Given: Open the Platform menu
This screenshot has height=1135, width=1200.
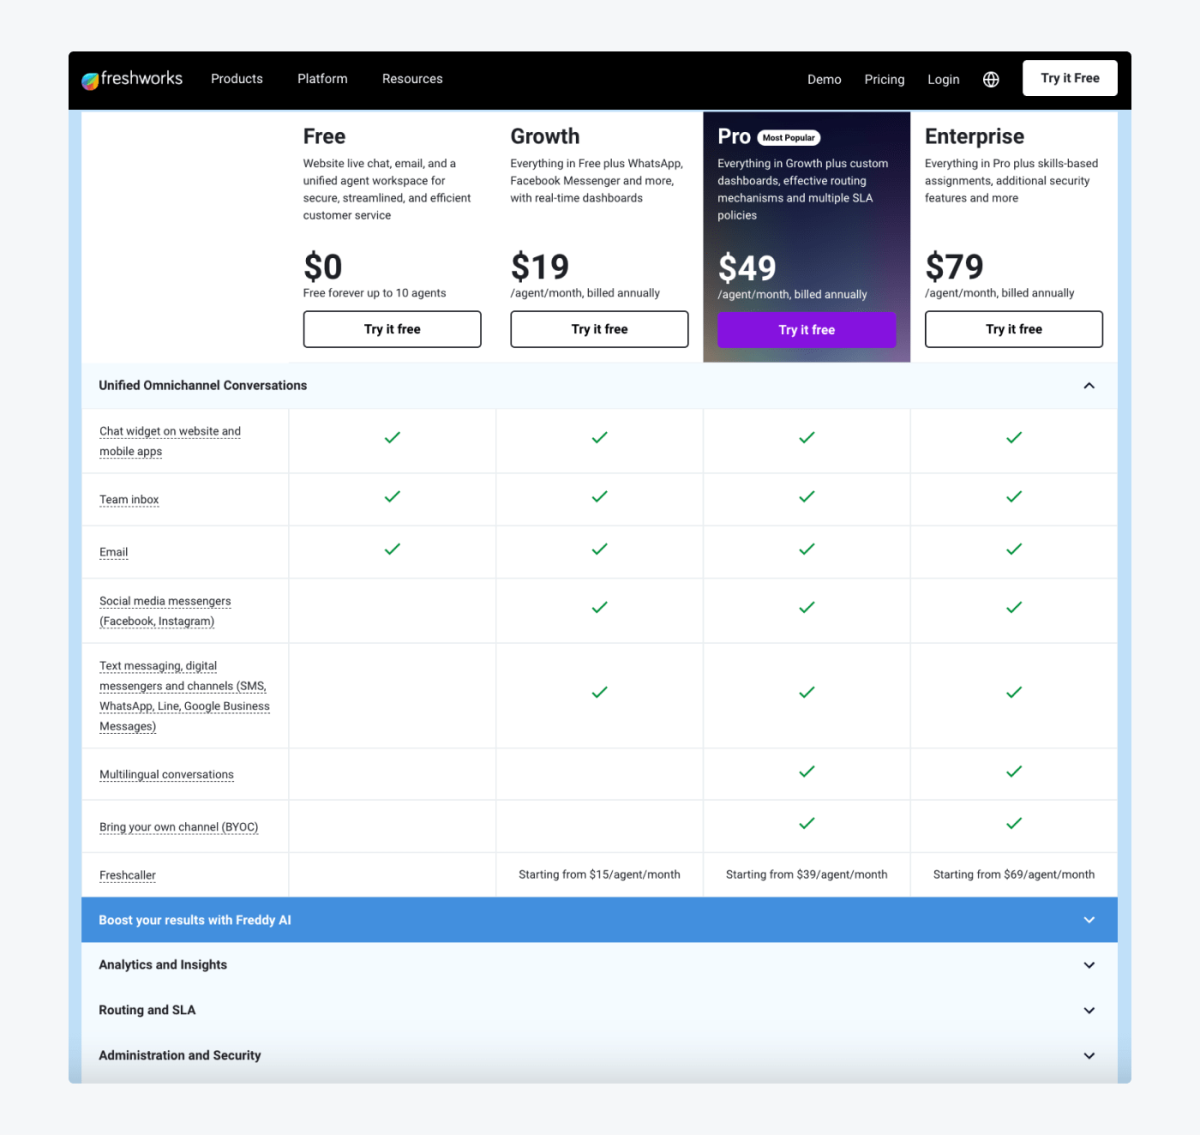Looking at the screenshot, I should click(322, 78).
